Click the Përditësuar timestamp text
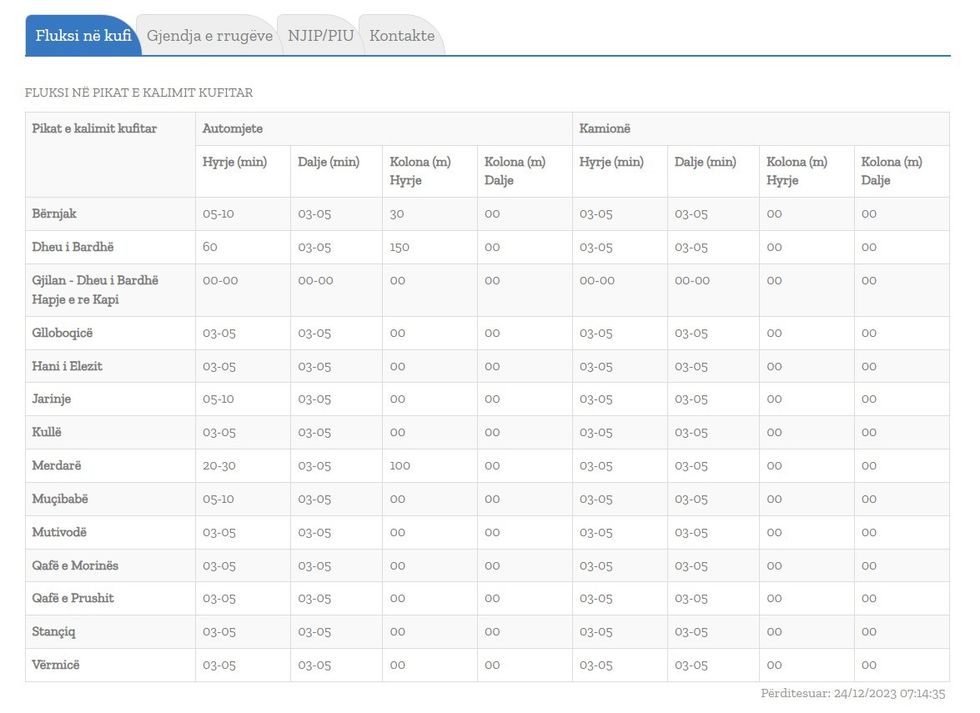This screenshot has width=980, height=713. (852, 693)
